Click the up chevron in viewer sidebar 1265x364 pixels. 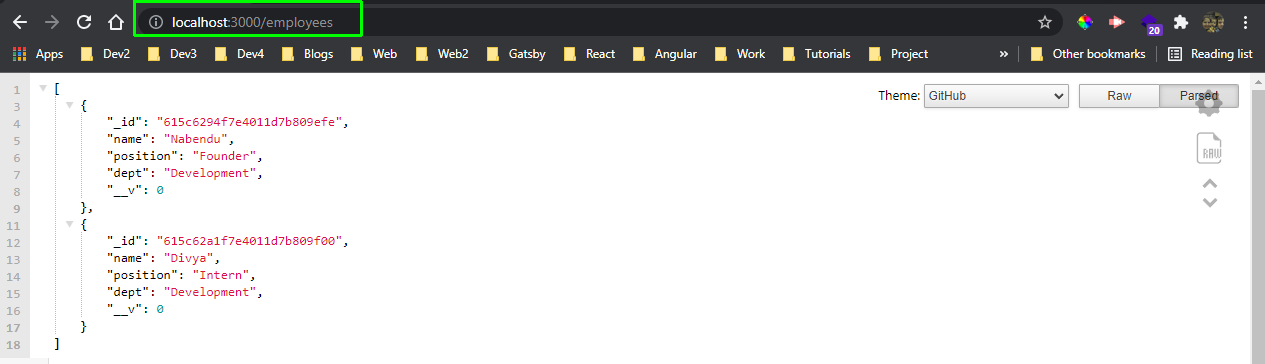pyautogui.click(x=1209, y=183)
